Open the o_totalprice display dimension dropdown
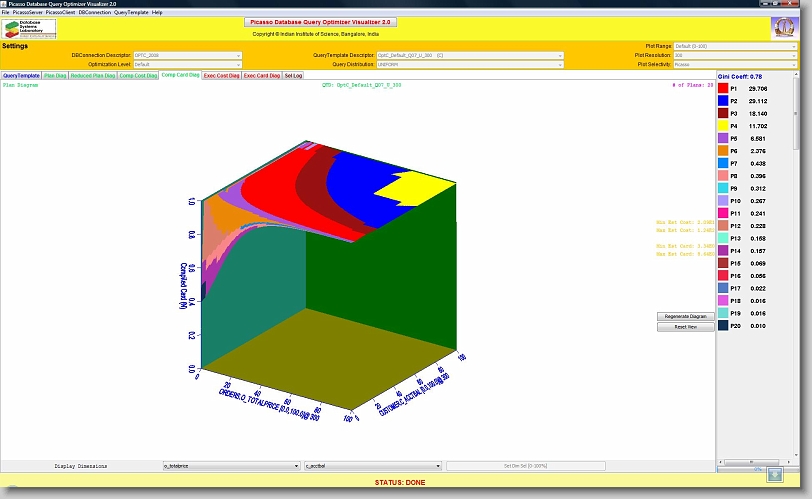The width and height of the screenshot is (812, 499). coord(230,466)
